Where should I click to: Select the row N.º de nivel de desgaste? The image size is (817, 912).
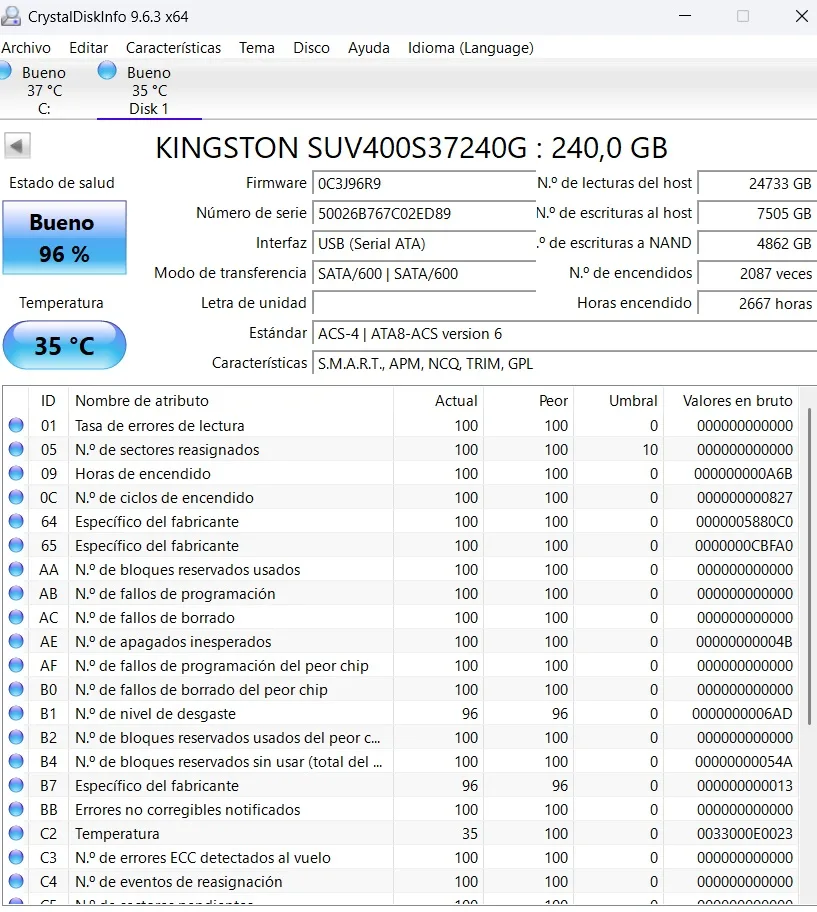tap(401, 713)
